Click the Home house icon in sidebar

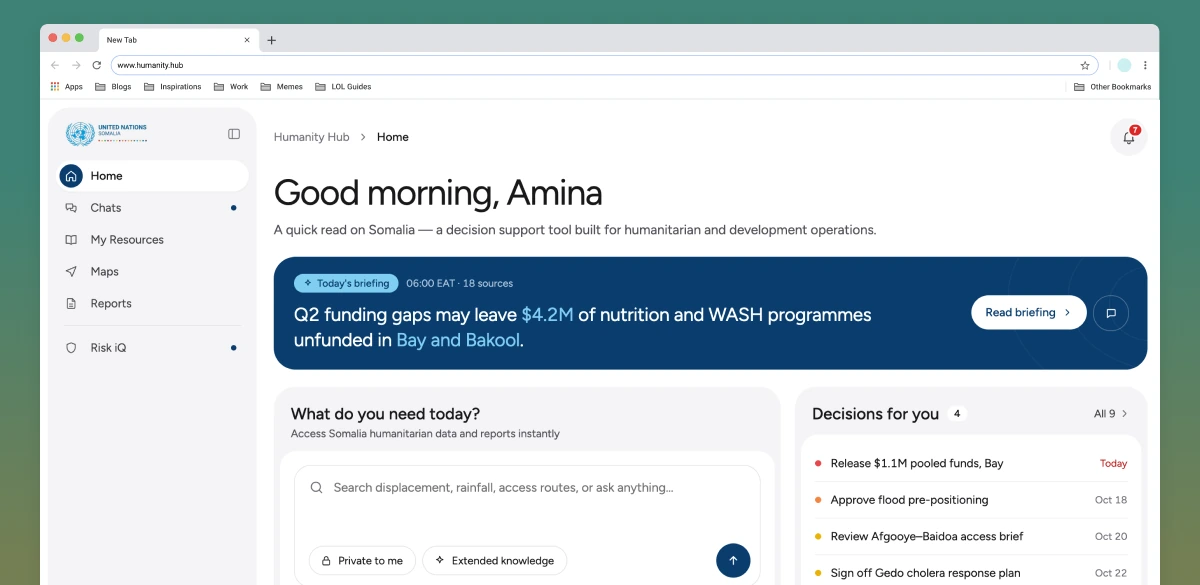point(71,176)
